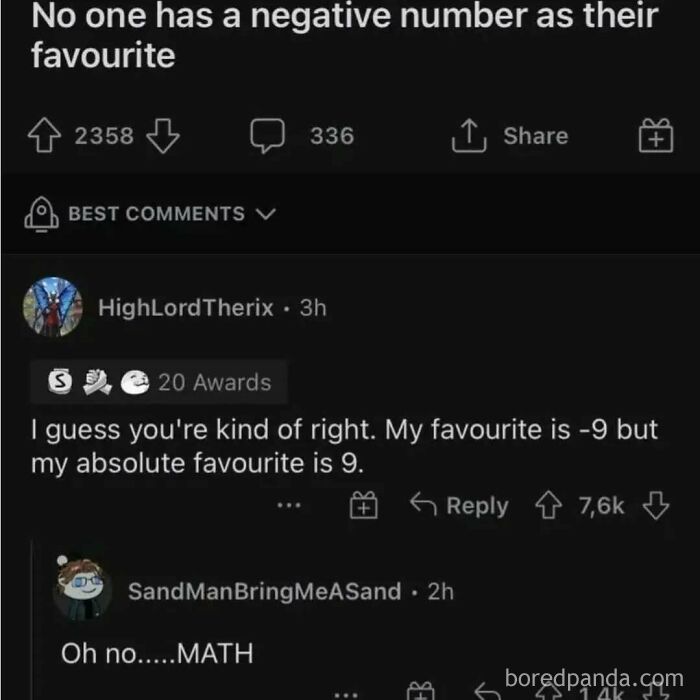This screenshot has height=700, width=700.
Task: Click the reply arrow on SandManBringMeASand's comment
Action: [x=486, y=690]
